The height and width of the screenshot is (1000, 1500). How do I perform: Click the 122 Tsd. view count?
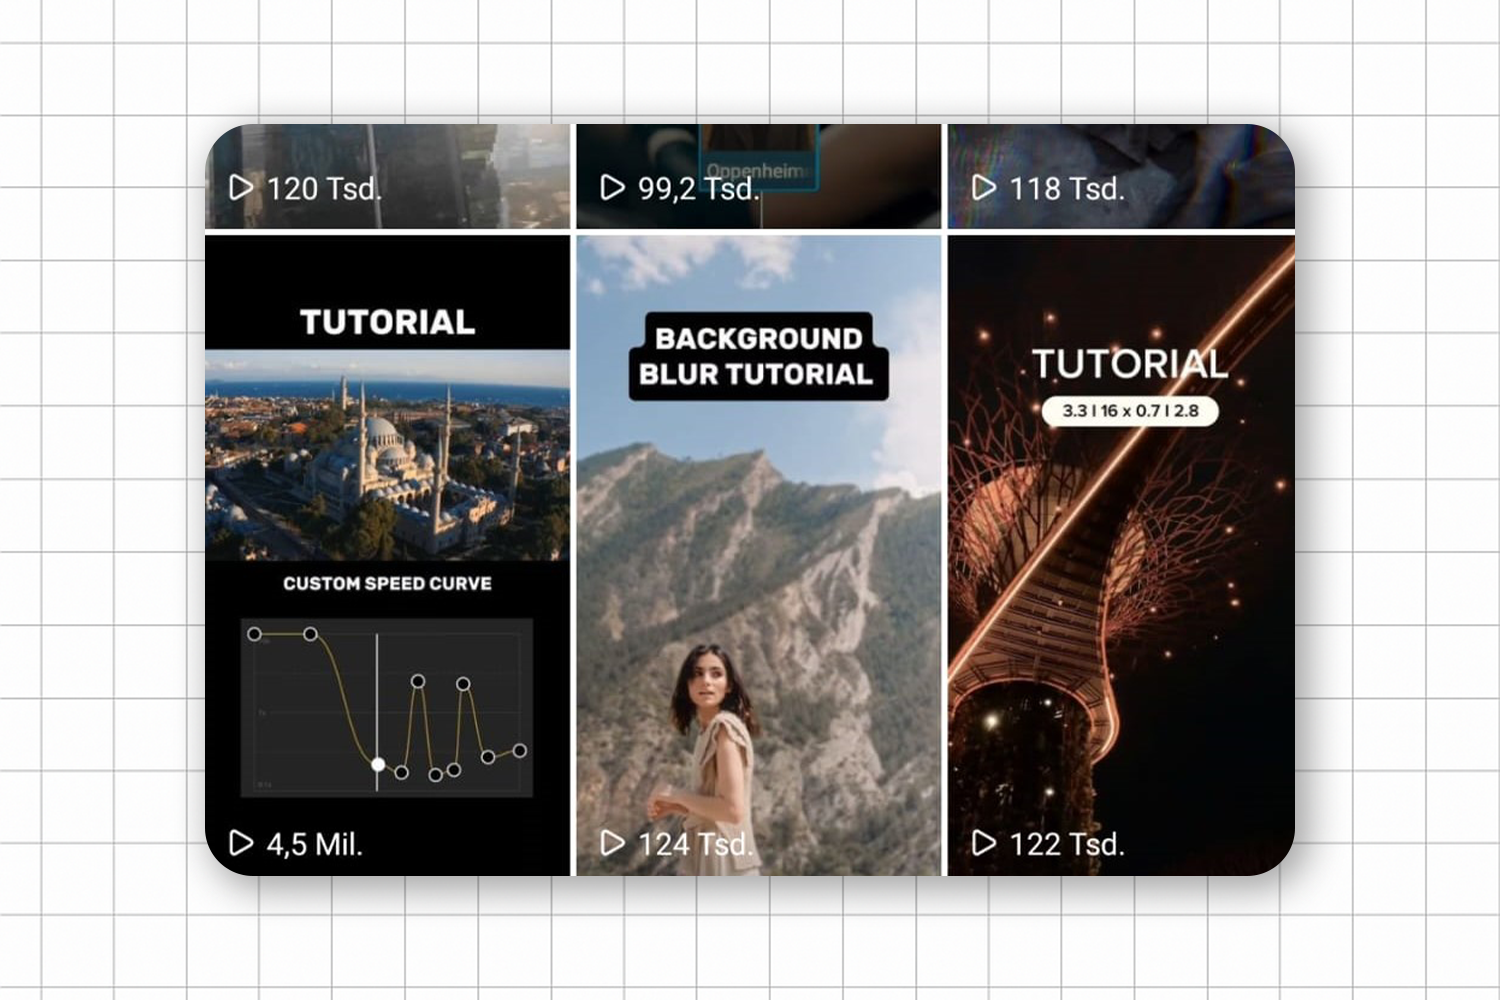1067,844
